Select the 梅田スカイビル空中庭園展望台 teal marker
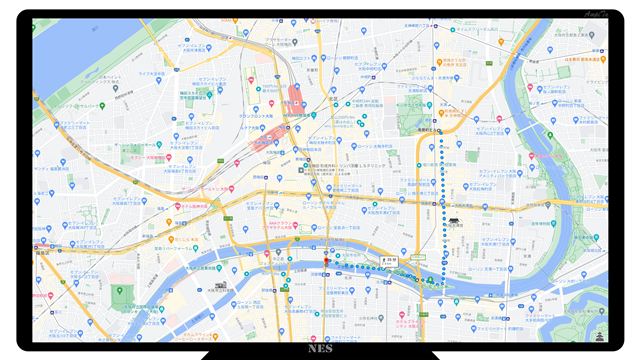Viewport: 640px width, 360px height. [x=209, y=95]
